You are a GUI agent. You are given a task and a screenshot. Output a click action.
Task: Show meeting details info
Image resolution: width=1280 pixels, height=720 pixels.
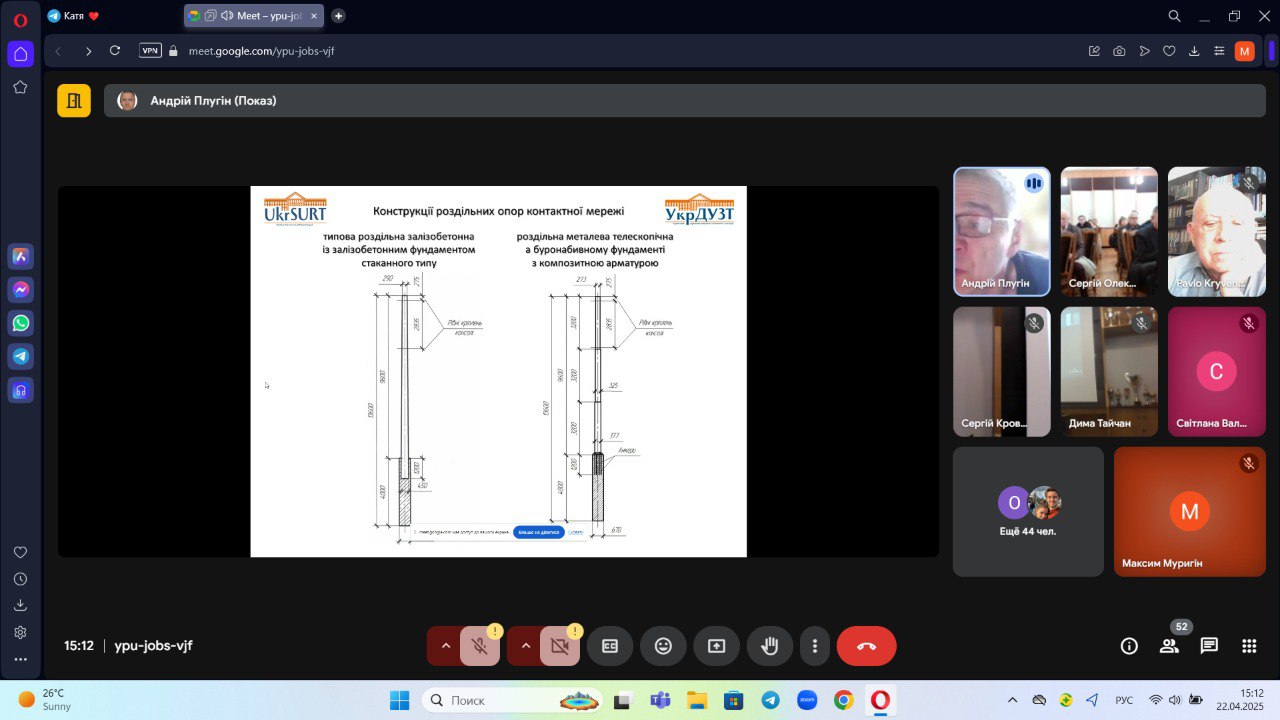[x=1129, y=646]
